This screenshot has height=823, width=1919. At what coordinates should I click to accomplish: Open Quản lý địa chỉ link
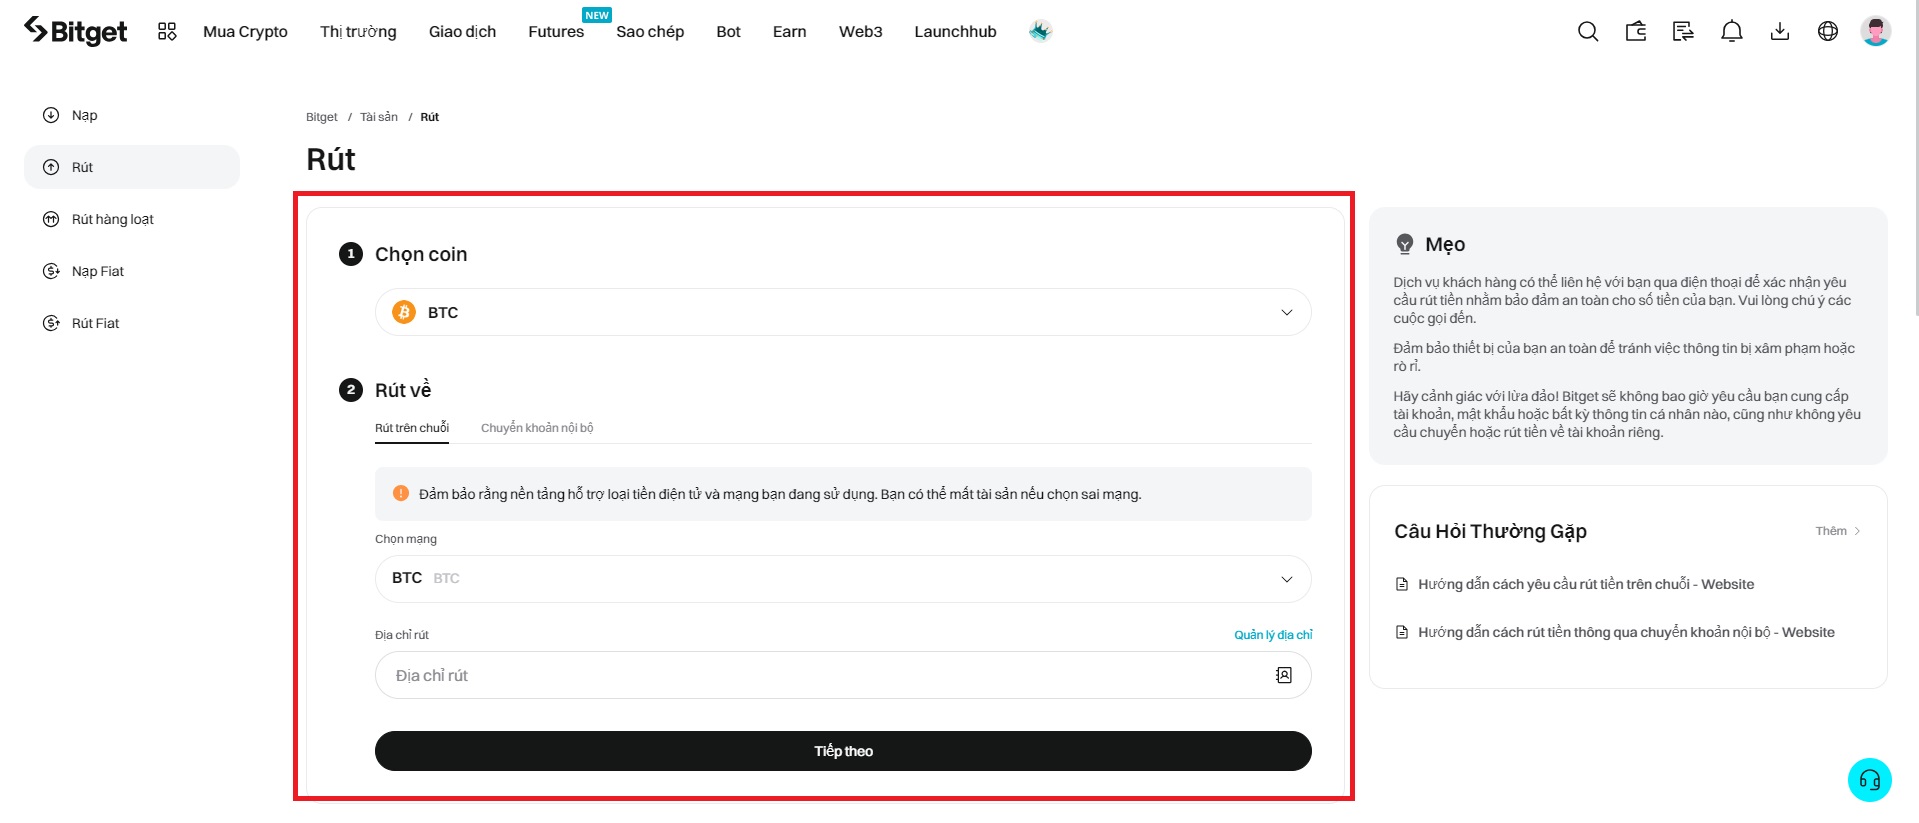[x=1273, y=635]
